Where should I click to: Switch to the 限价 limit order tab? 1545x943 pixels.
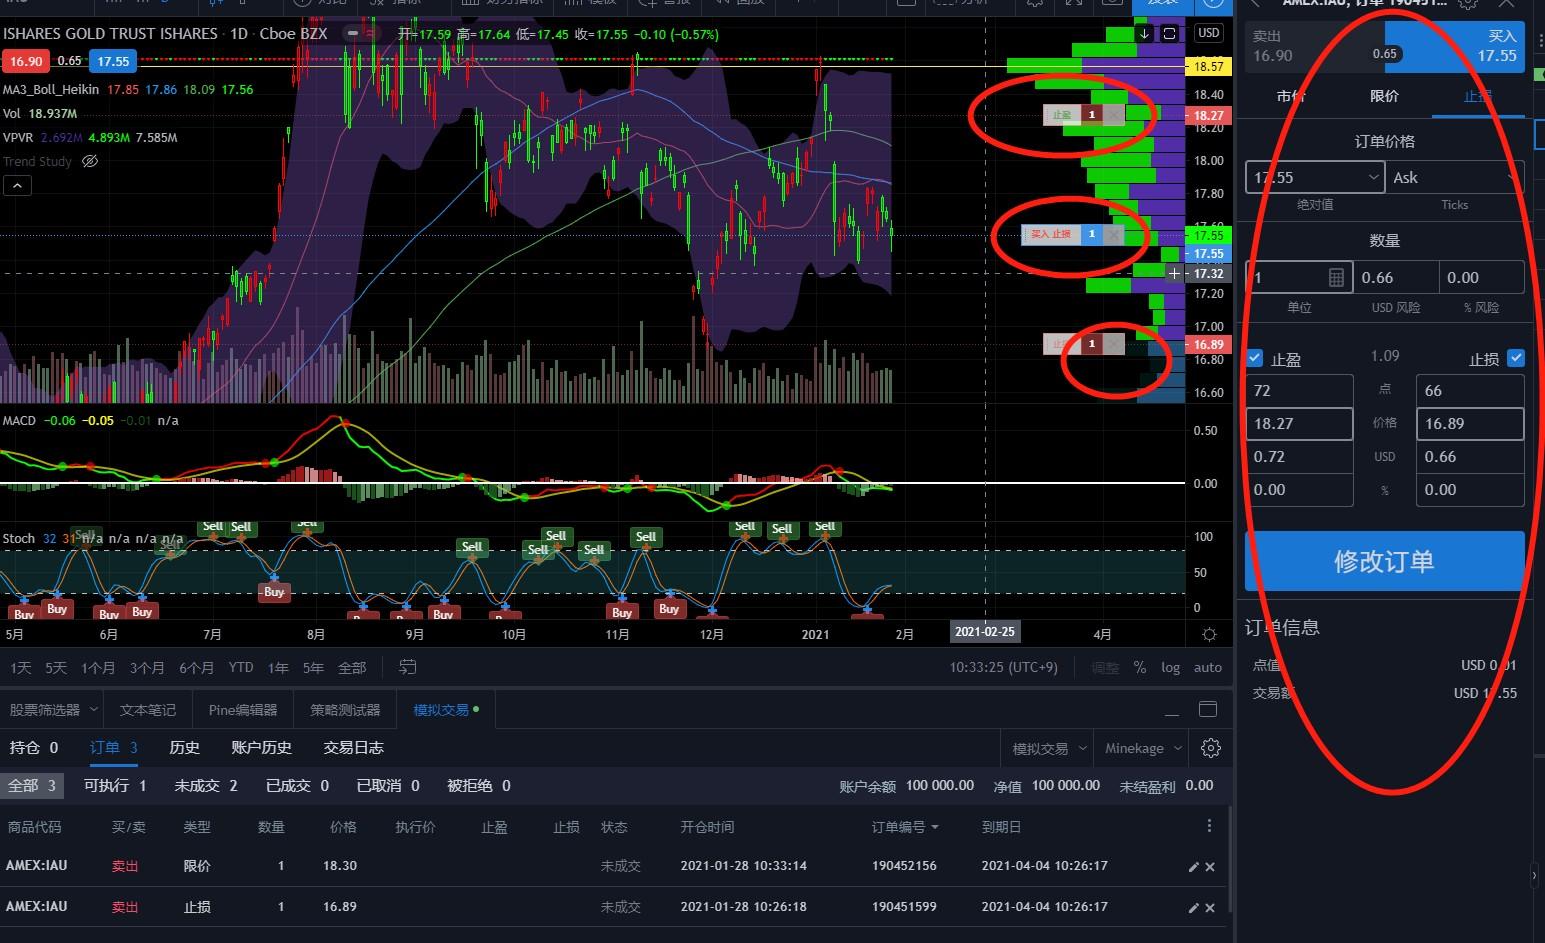(1384, 96)
